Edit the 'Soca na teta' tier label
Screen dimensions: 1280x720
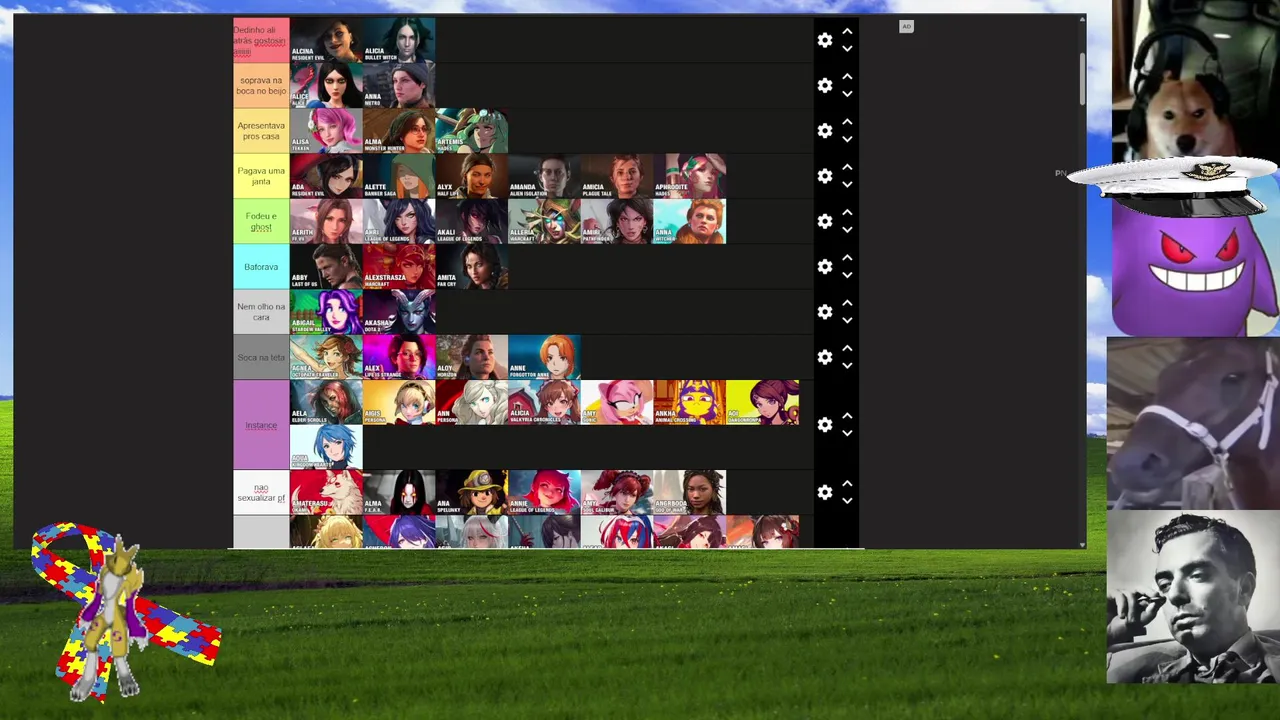pyautogui.click(x=261, y=357)
